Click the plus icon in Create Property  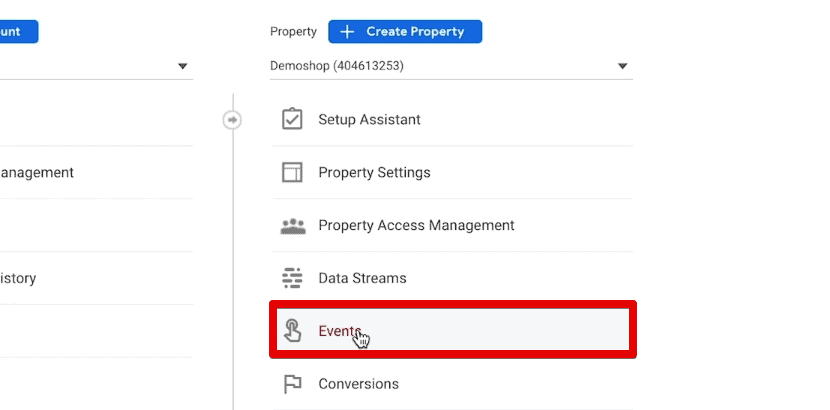(347, 32)
